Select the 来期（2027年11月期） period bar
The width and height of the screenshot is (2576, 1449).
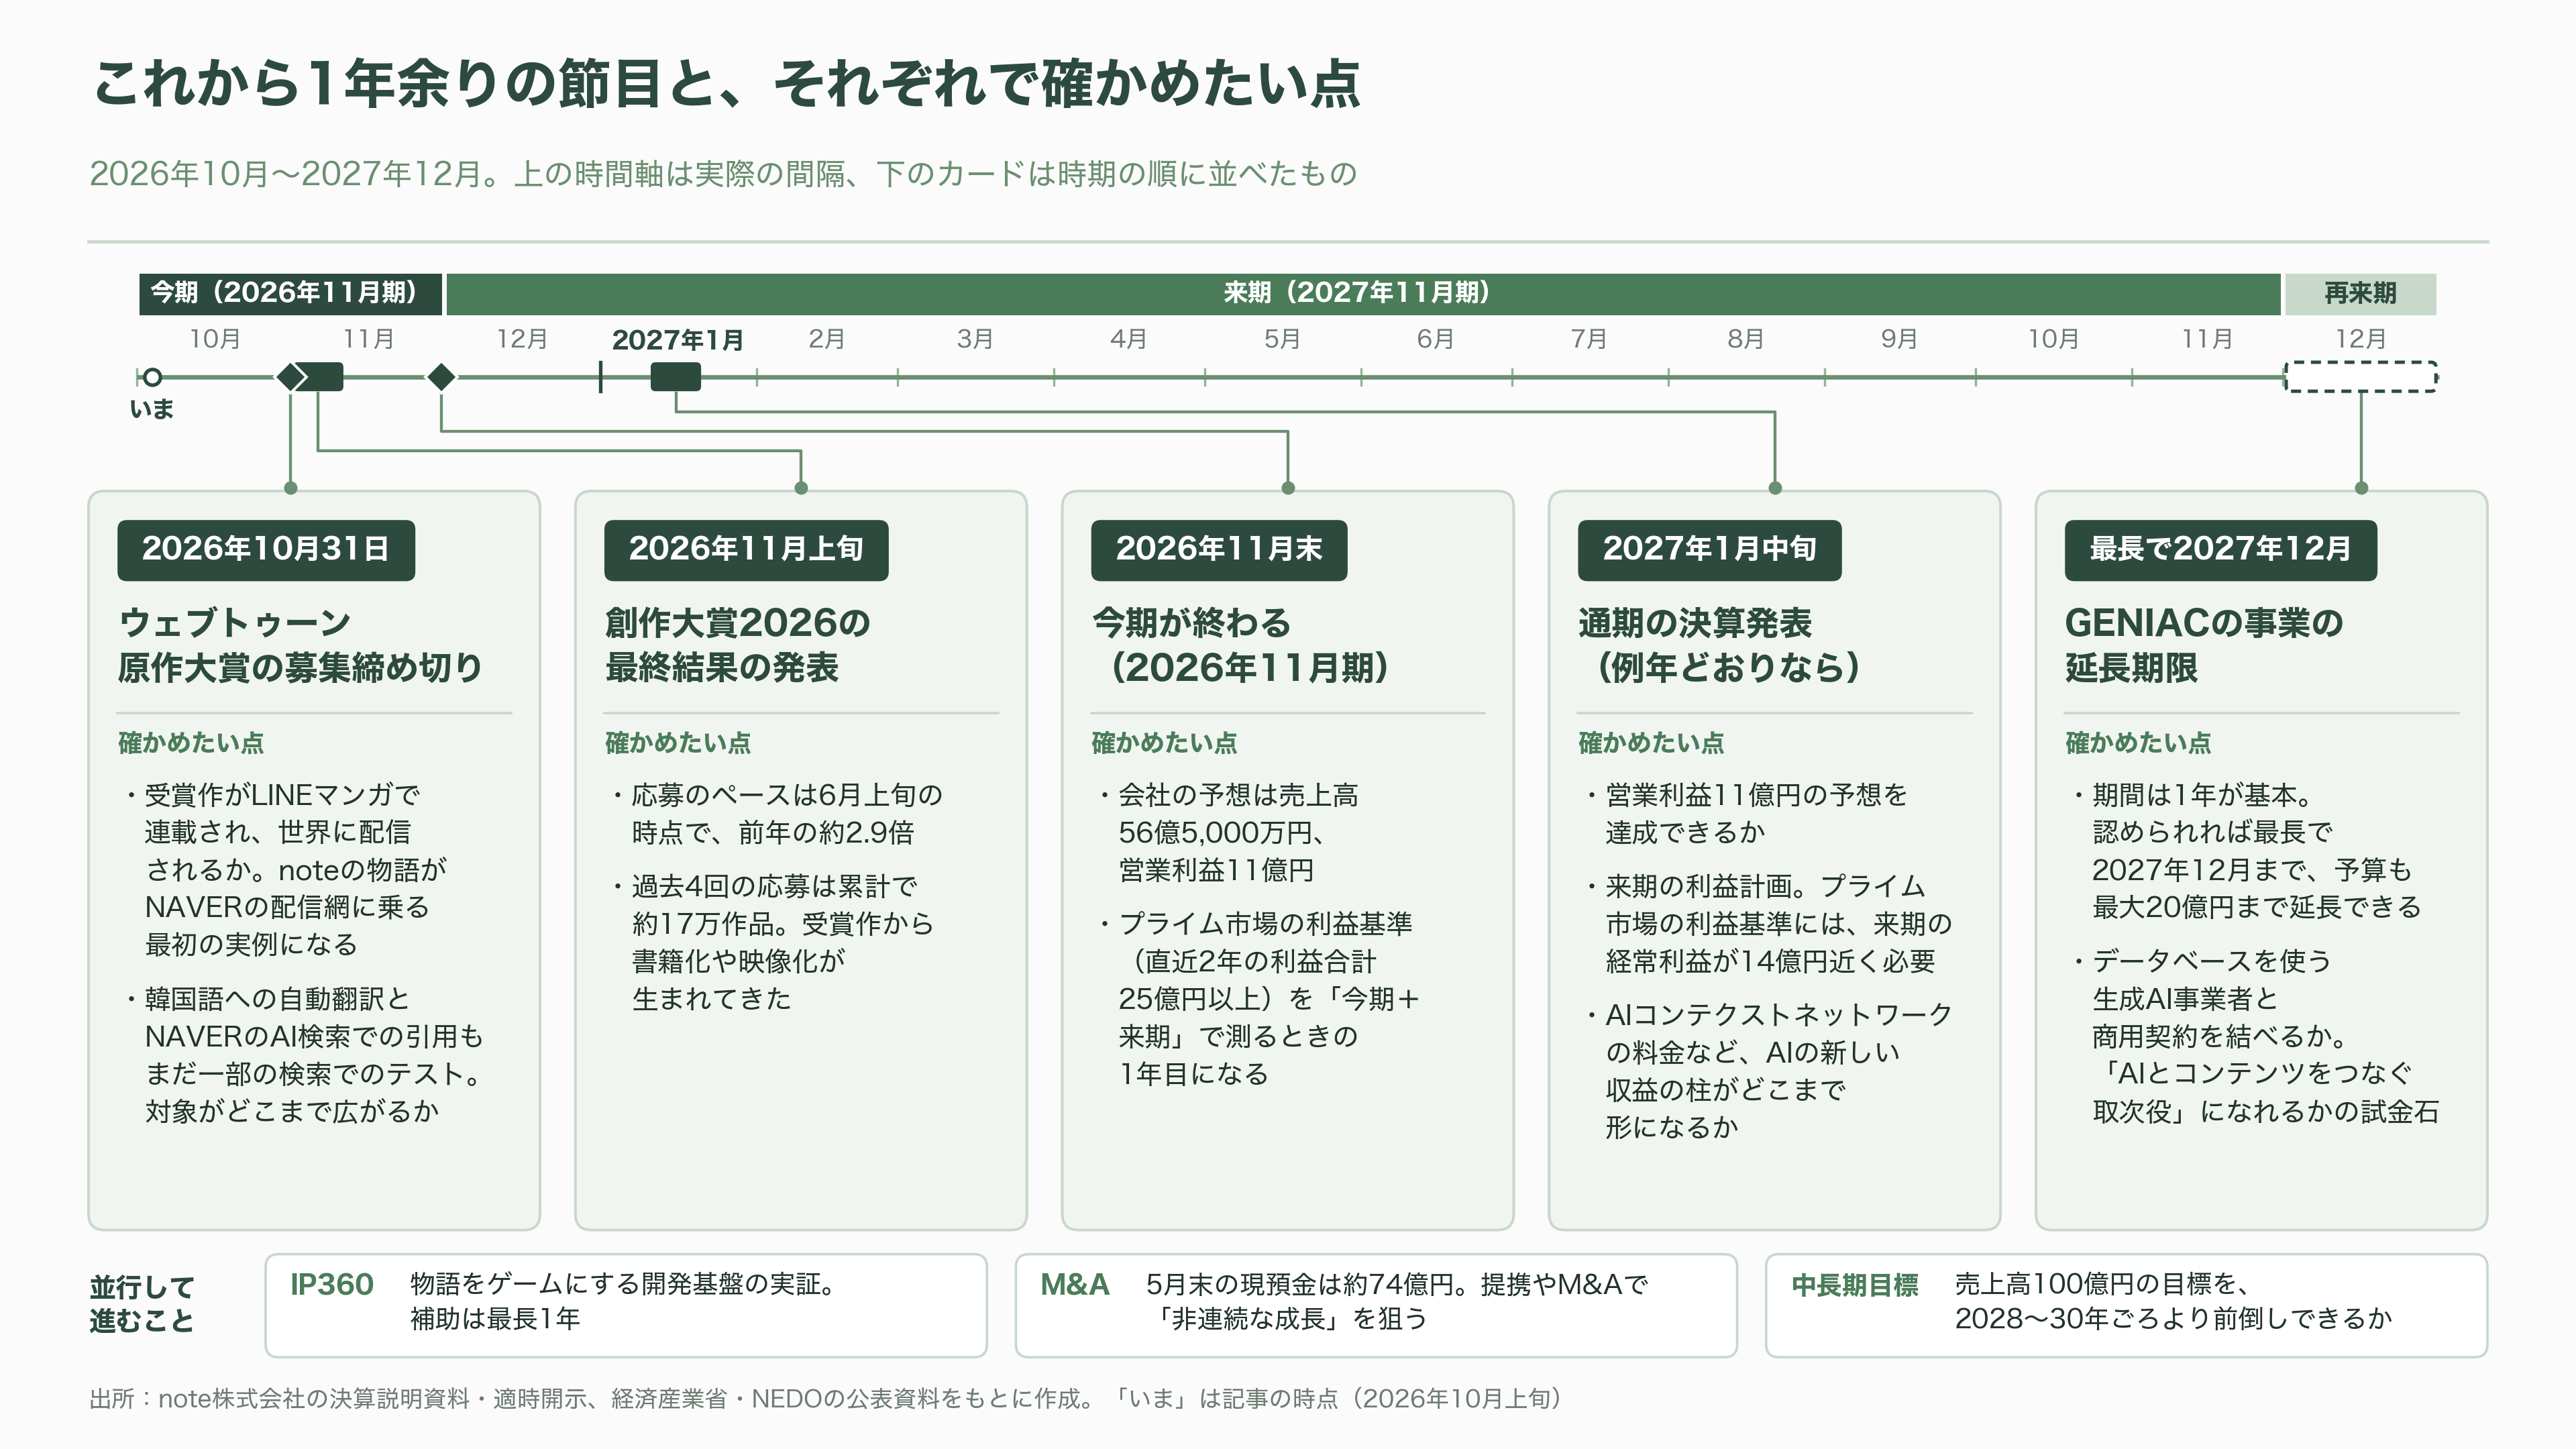[x=1363, y=293]
